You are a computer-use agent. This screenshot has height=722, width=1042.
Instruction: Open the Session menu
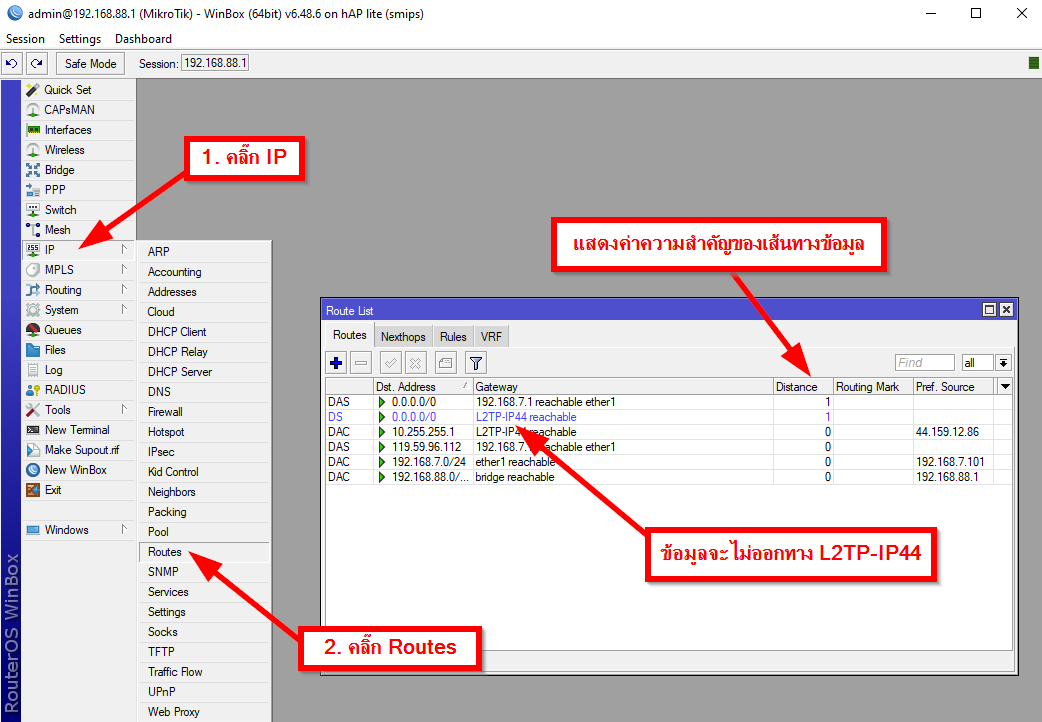click(25, 39)
